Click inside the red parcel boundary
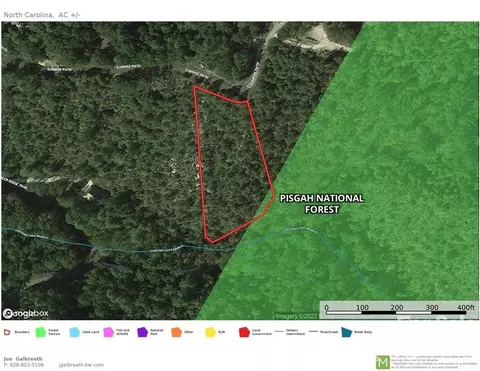This screenshot has height=371, width=480. (233, 160)
